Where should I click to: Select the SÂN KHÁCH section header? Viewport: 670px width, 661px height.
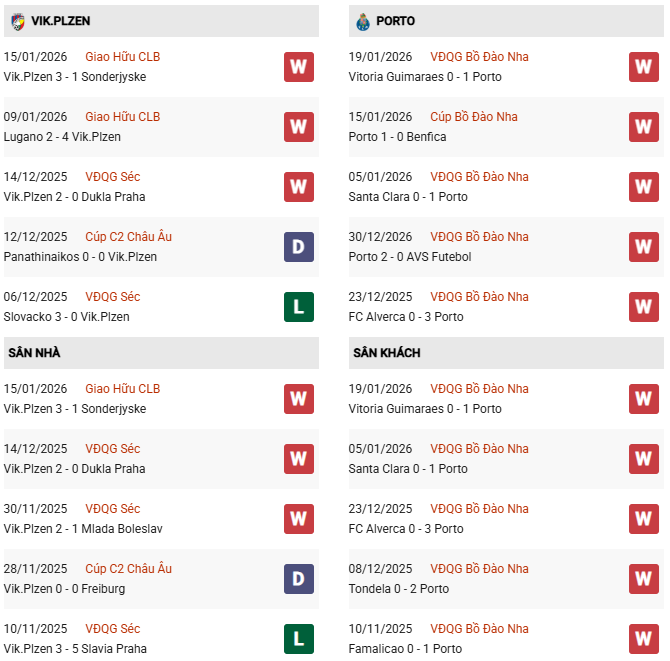(386, 353)
